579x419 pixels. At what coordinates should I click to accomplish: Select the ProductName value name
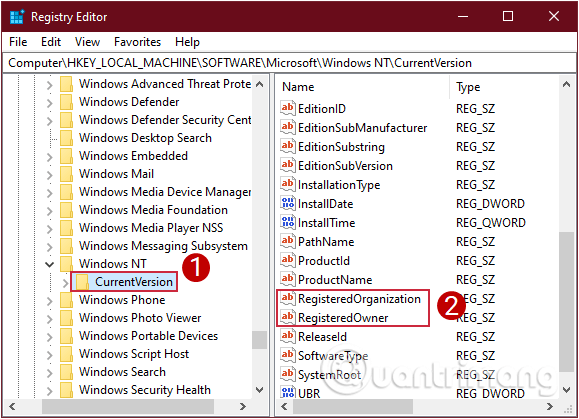click(x=335, y=280)
